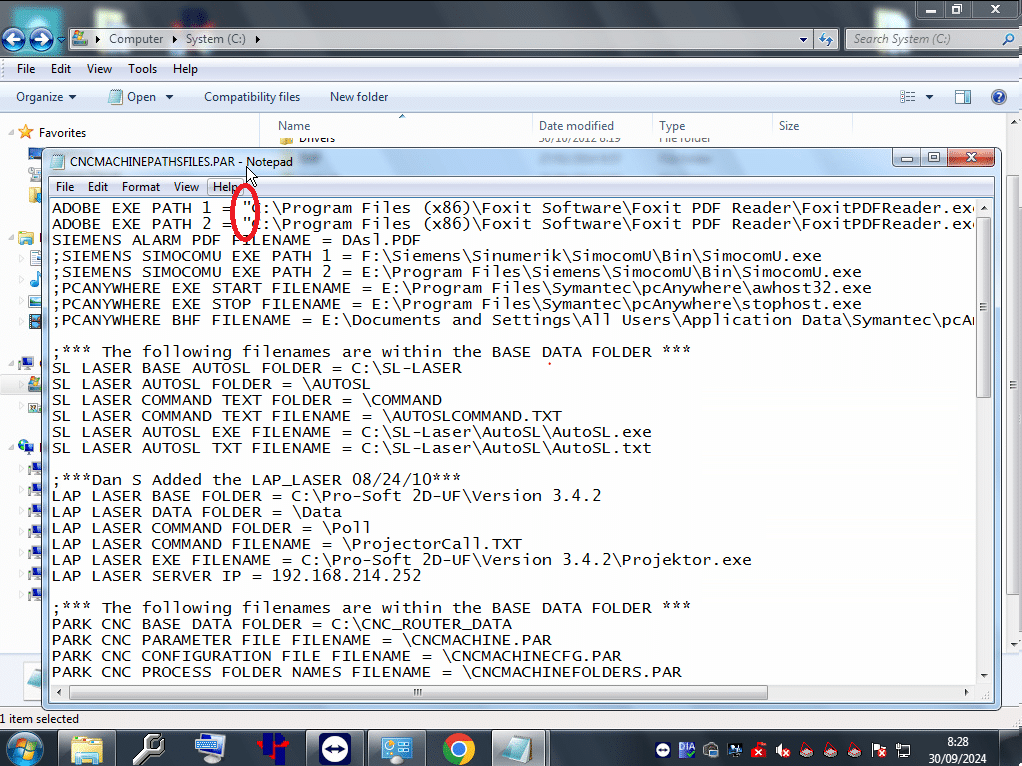1022x766 pixels.
Task: Open the dropdown arrow beside Open
Action: click(x=169, y=97)
